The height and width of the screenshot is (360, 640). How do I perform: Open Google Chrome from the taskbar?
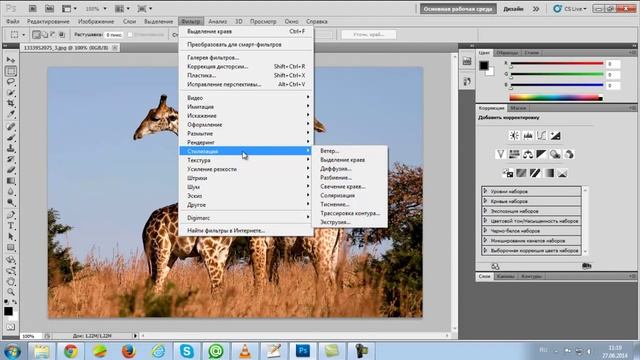[71, 351]
